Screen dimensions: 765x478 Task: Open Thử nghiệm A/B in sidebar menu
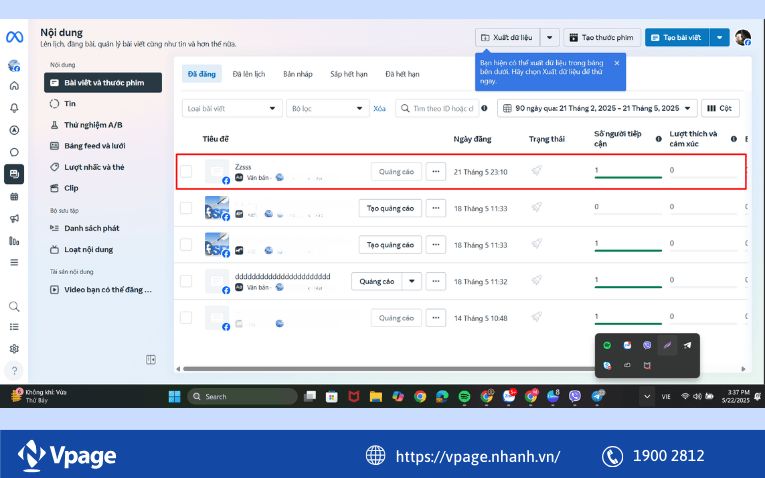pyautogui.click(x=93, y=125)
